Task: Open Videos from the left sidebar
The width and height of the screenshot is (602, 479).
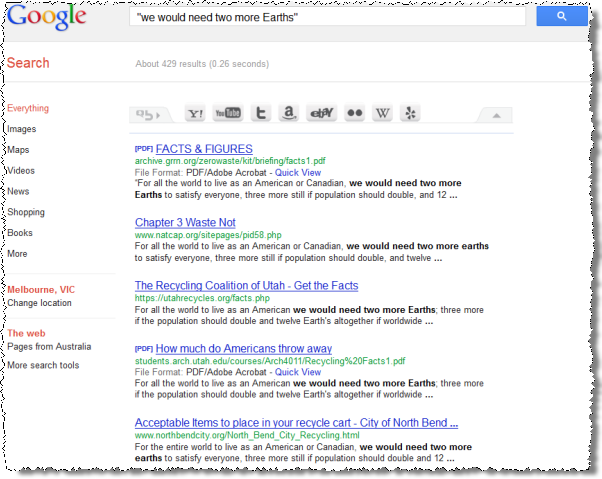Action: pyautogui.click(x=21, y=170)
